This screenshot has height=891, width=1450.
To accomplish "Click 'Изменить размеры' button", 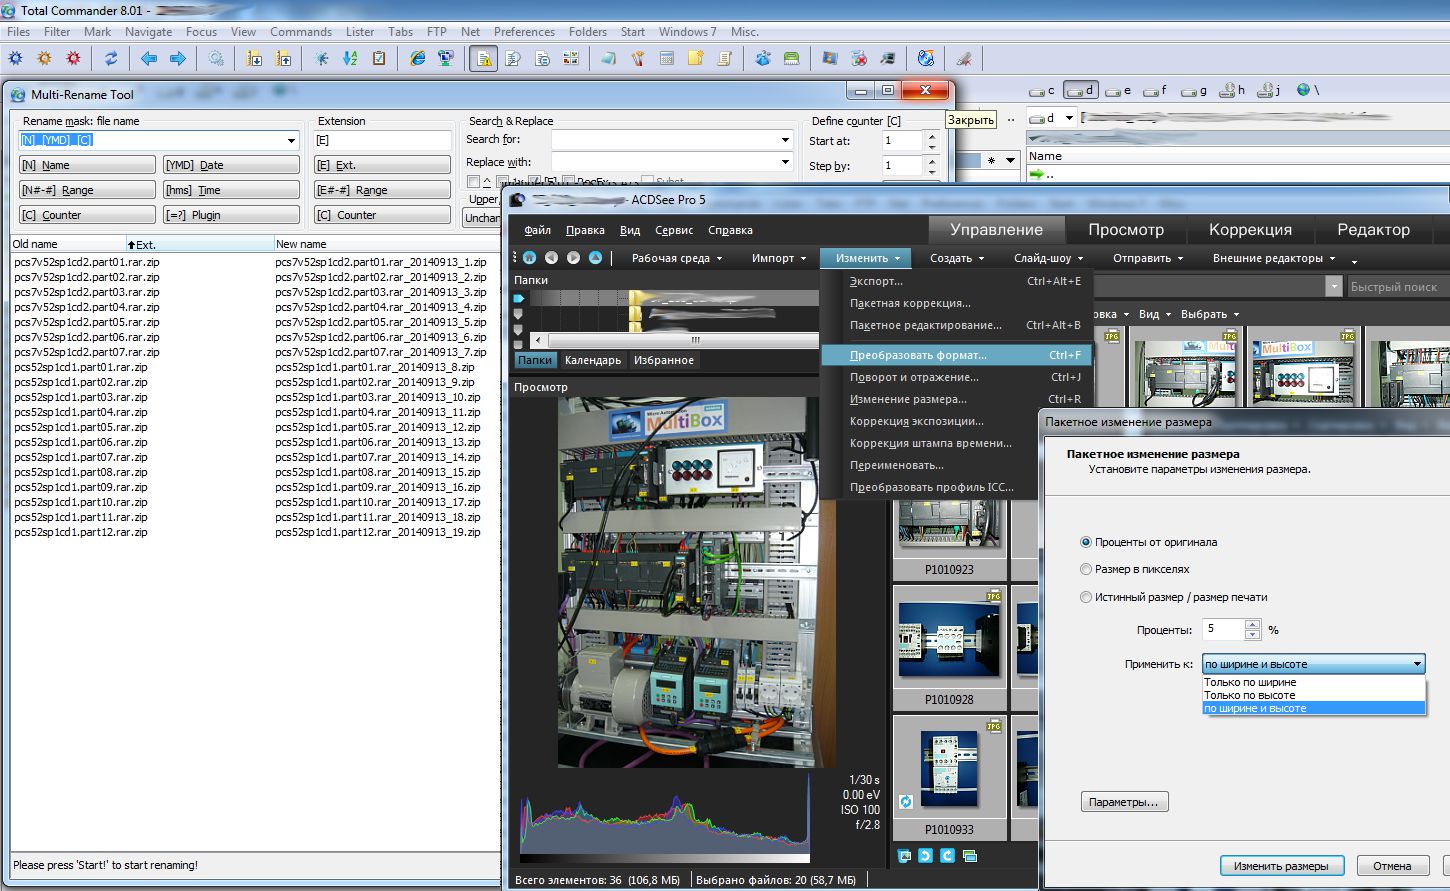I will click(x=1281, y=866).
